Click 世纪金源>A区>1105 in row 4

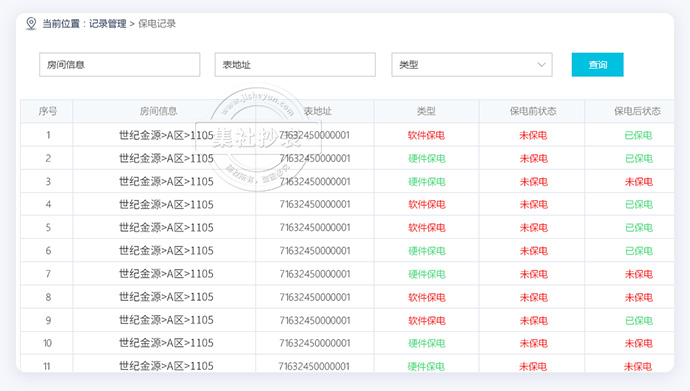click(x=166, y=205)
